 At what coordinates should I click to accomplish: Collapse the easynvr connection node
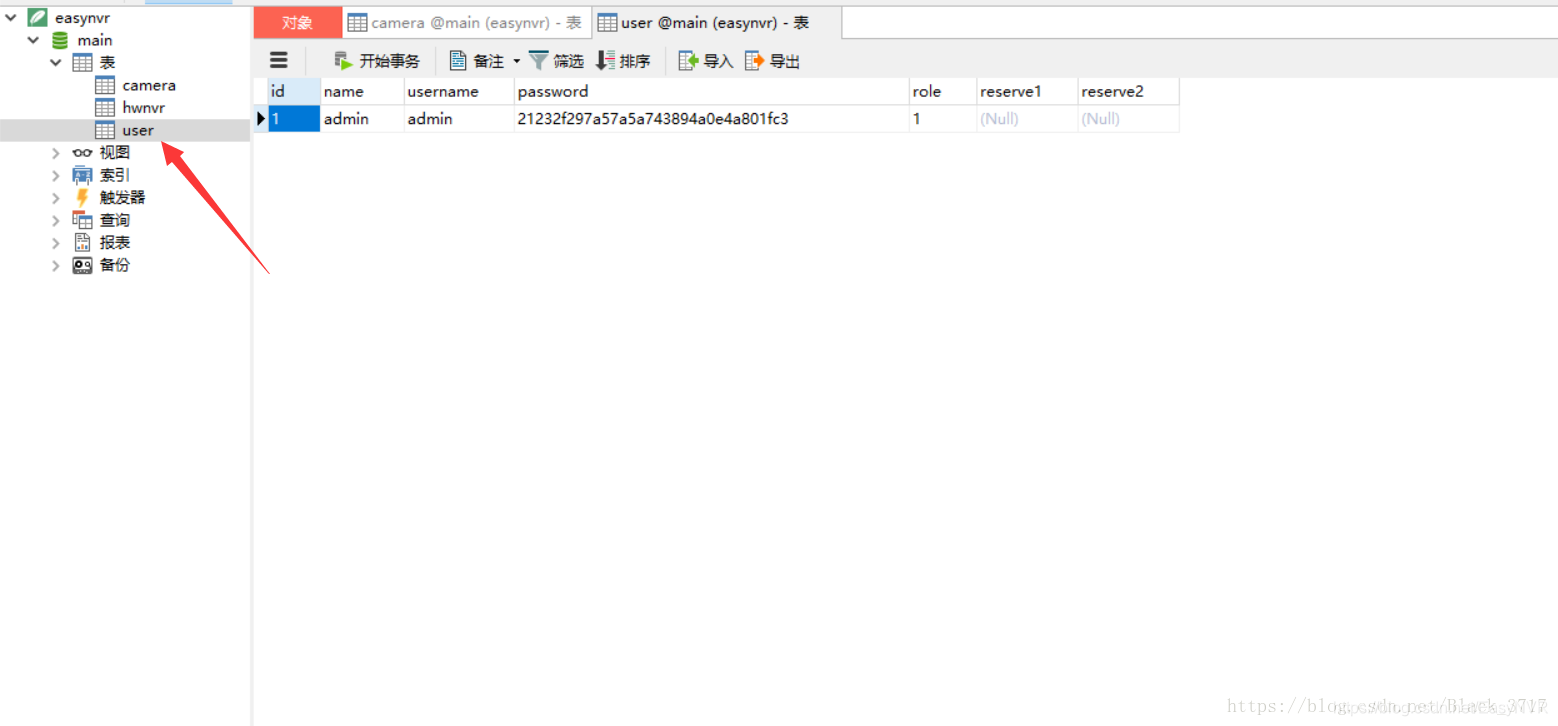coord(11,17)
